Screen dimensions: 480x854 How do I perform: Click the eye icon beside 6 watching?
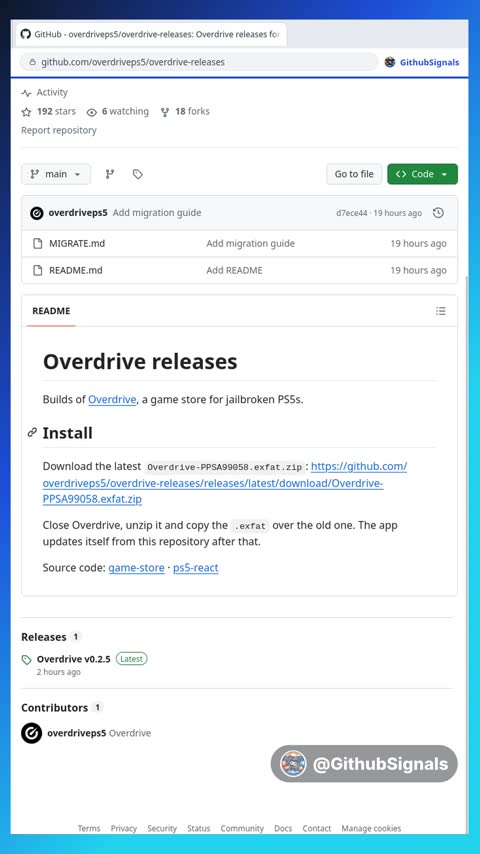click(x=92, y=112)
